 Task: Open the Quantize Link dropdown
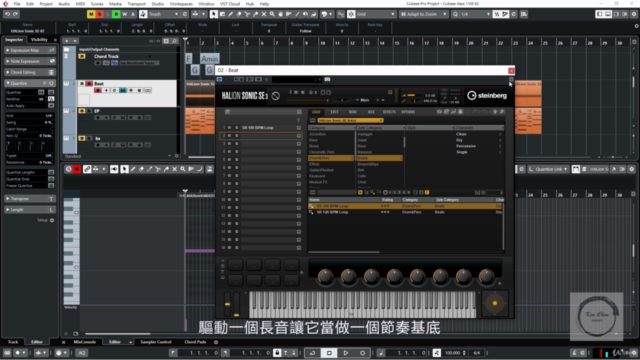549,169
